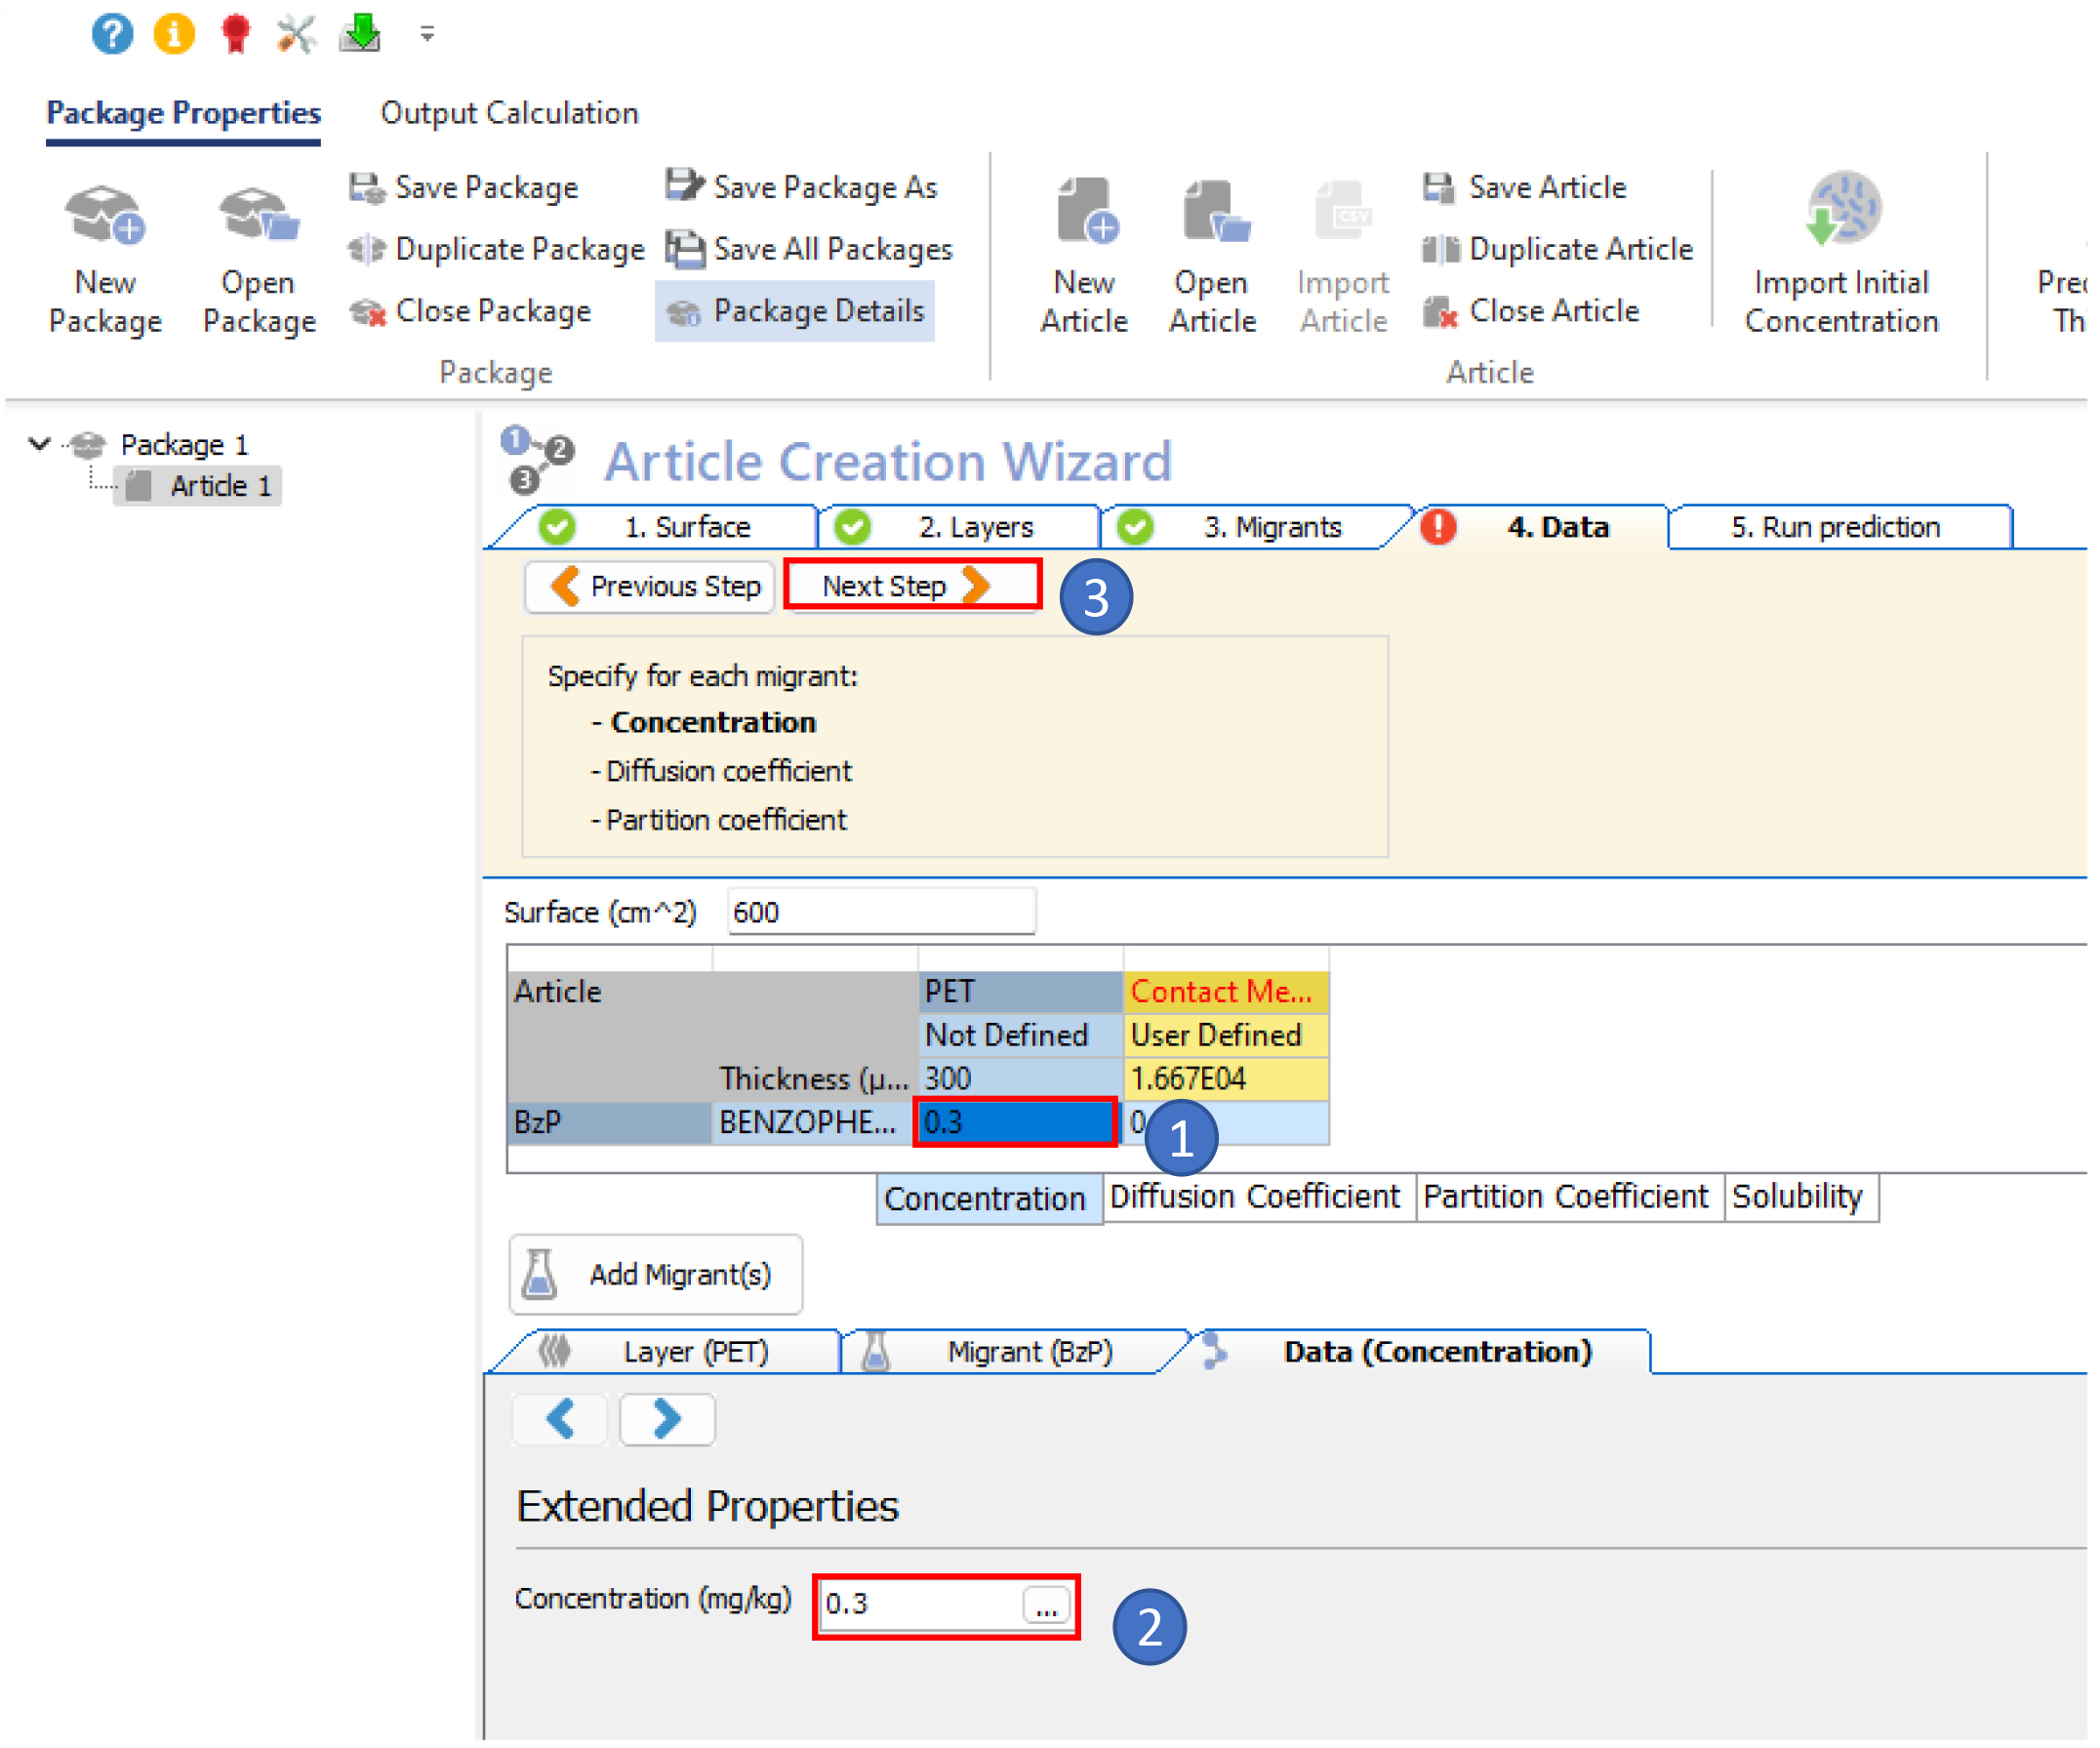Switch to Output Calculation ribbon tab
Image resolution: width=2100 pixels, height=1748 pixels.
point(509,113)
